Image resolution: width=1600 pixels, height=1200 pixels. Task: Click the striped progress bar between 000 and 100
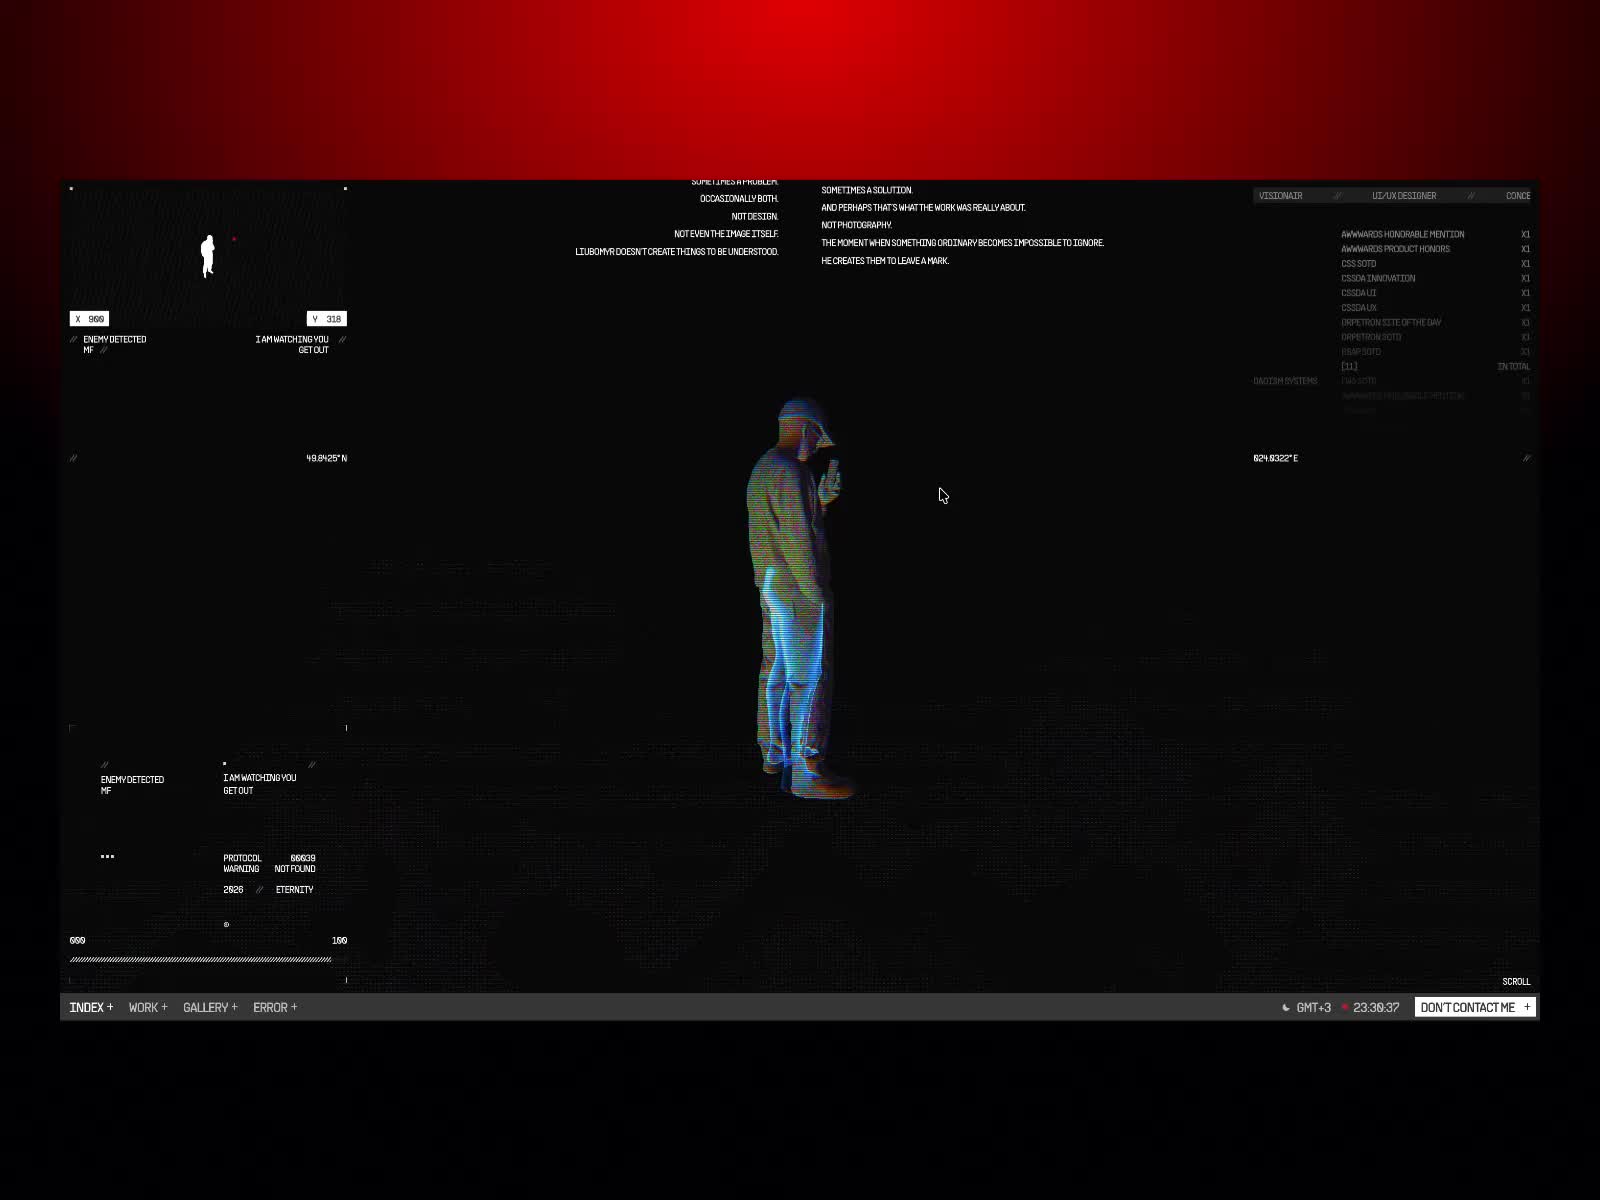coord(200,959)
